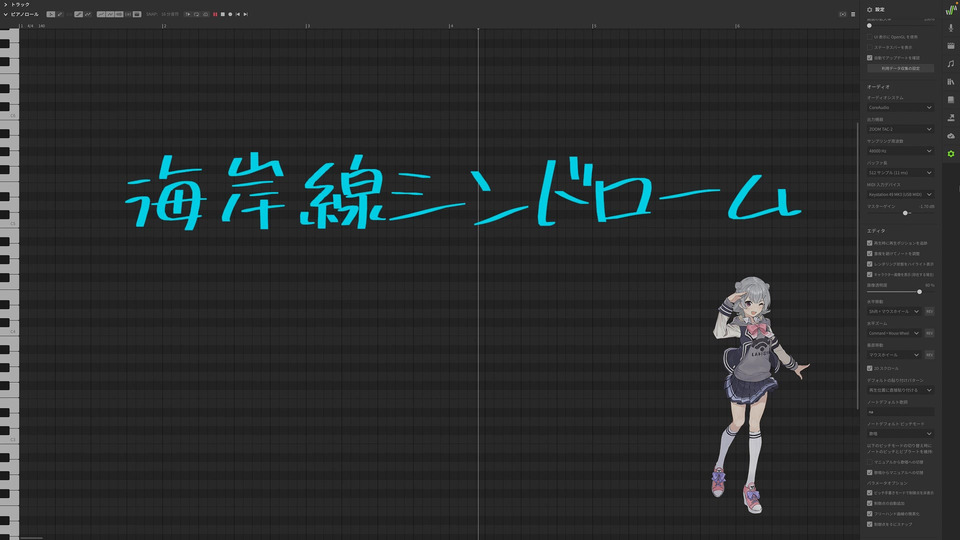Open the film clapper side panel
The image size is (960, 540).
951,46
